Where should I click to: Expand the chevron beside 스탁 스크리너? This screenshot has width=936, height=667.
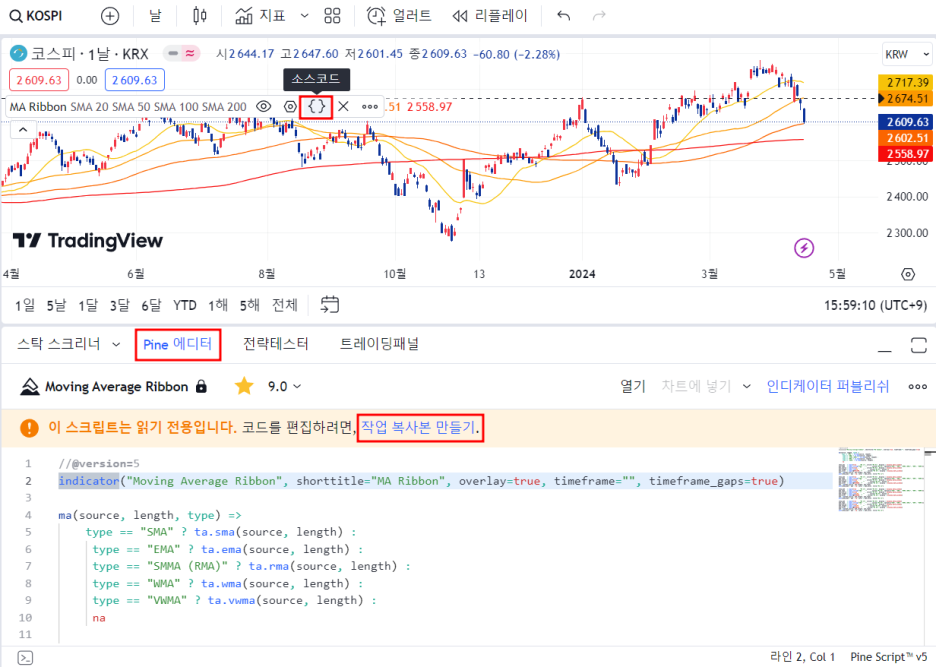coord(116,345)
